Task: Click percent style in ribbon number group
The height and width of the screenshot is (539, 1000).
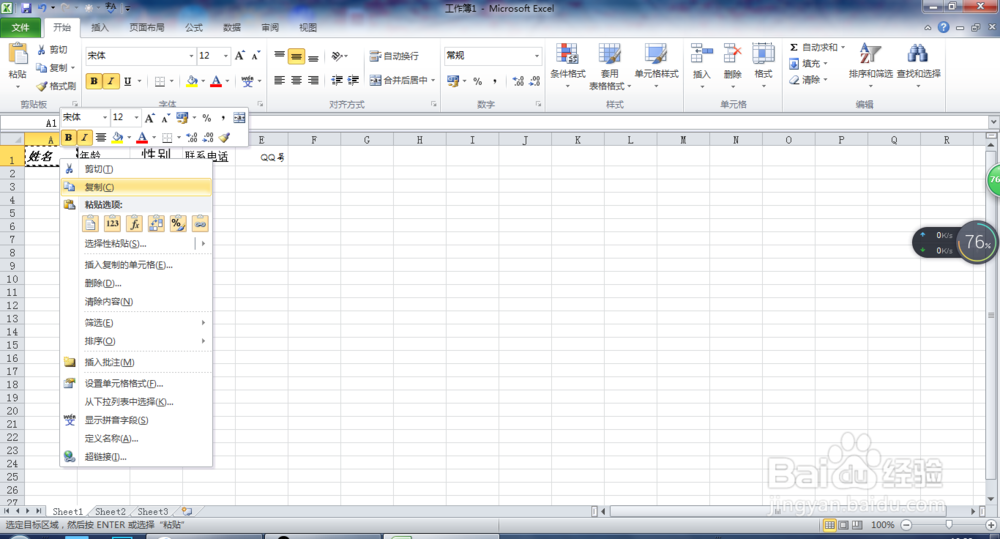Action: pyautogui.click(x=478, y=81)
